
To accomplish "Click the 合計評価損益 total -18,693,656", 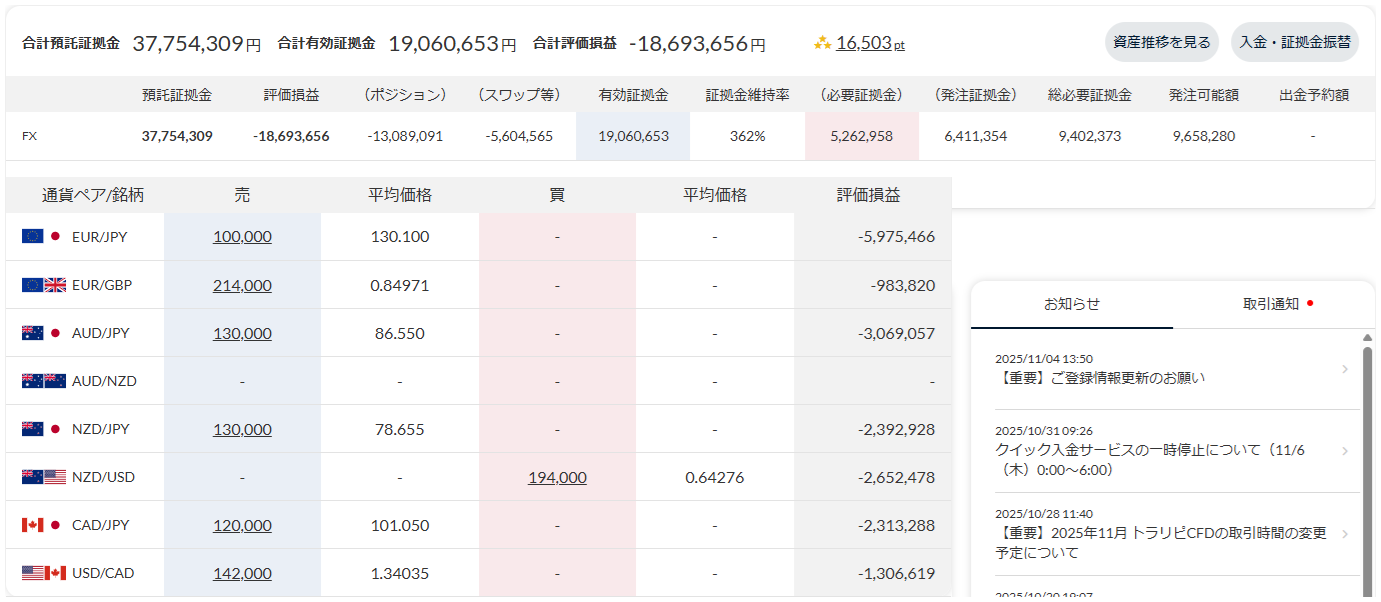I will point(689,43).
